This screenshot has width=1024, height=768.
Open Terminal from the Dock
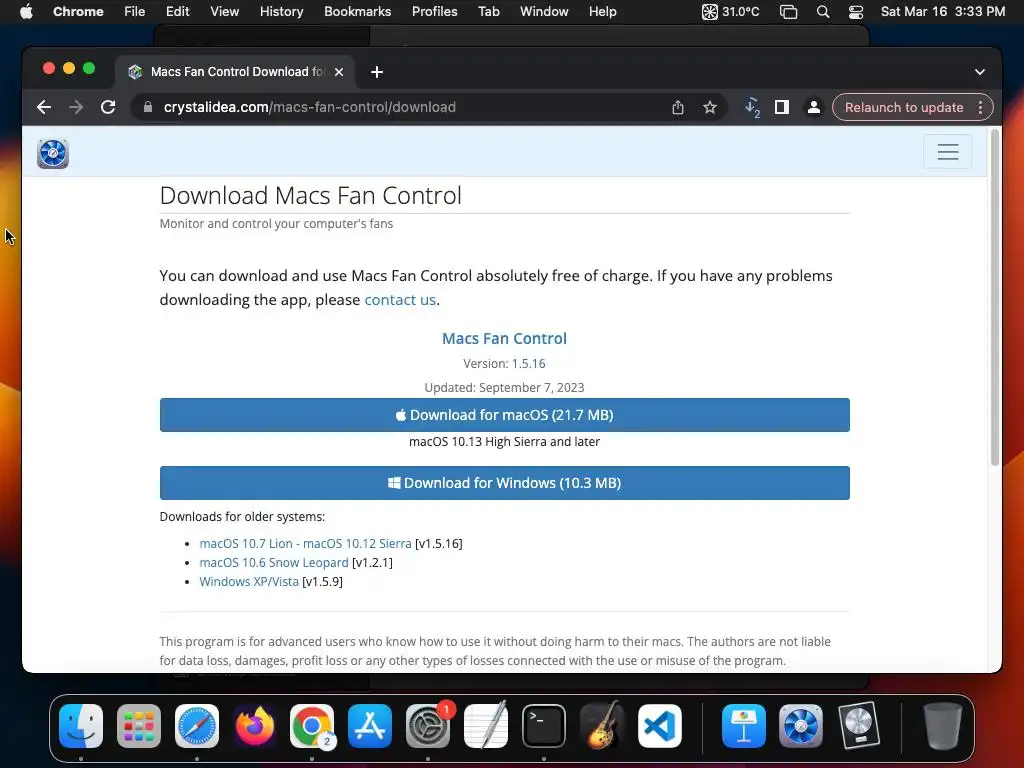(543, 726)
